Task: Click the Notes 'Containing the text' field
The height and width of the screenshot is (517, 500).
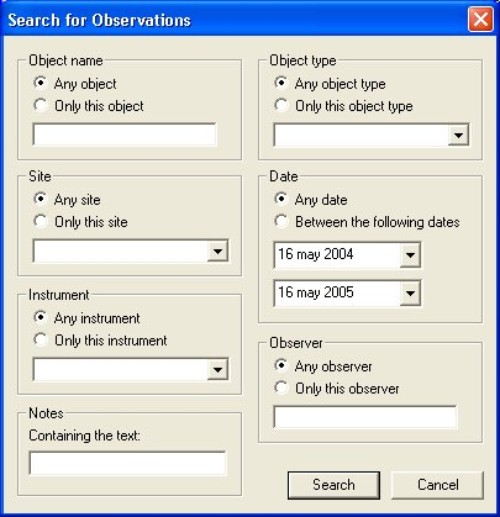Action: point(128,463)
